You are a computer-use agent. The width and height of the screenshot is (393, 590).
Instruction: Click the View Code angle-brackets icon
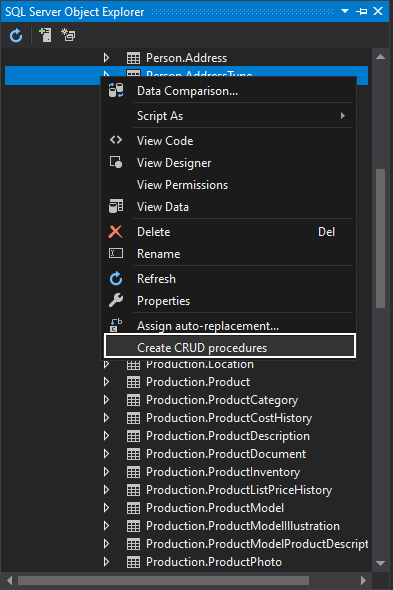pos(116,140)
